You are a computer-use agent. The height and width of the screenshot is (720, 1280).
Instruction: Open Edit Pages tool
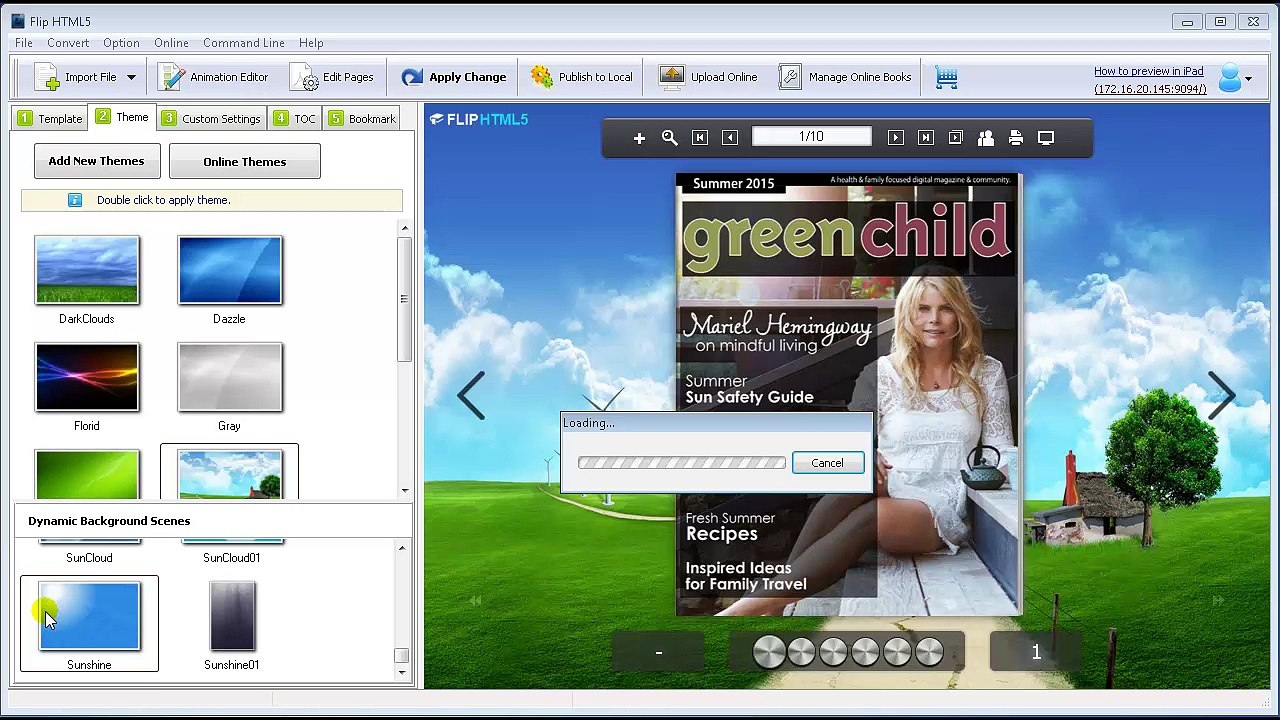point(332,77)
